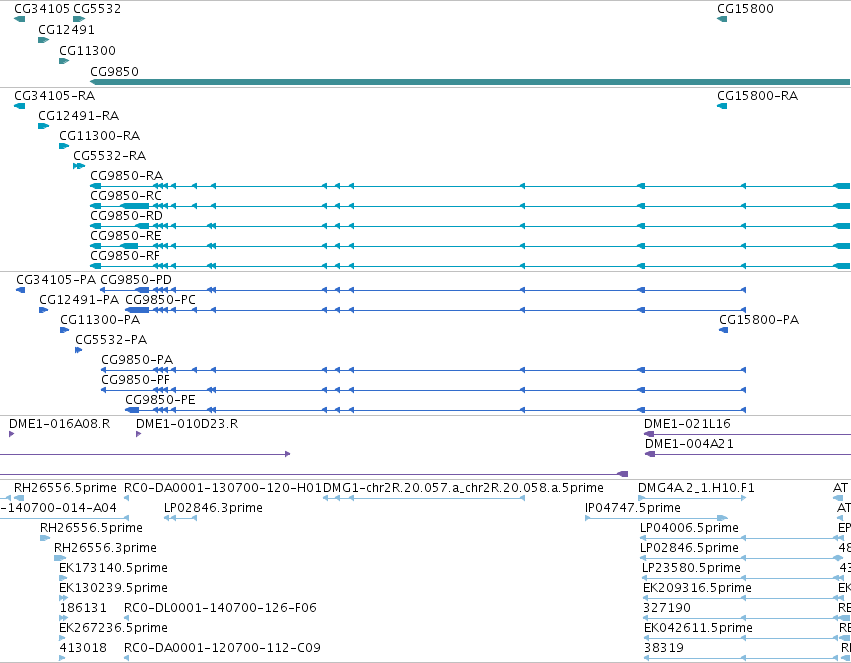Open the EK267236.5prime EST label
Screen dimensions: 851x663
(113, 628)
